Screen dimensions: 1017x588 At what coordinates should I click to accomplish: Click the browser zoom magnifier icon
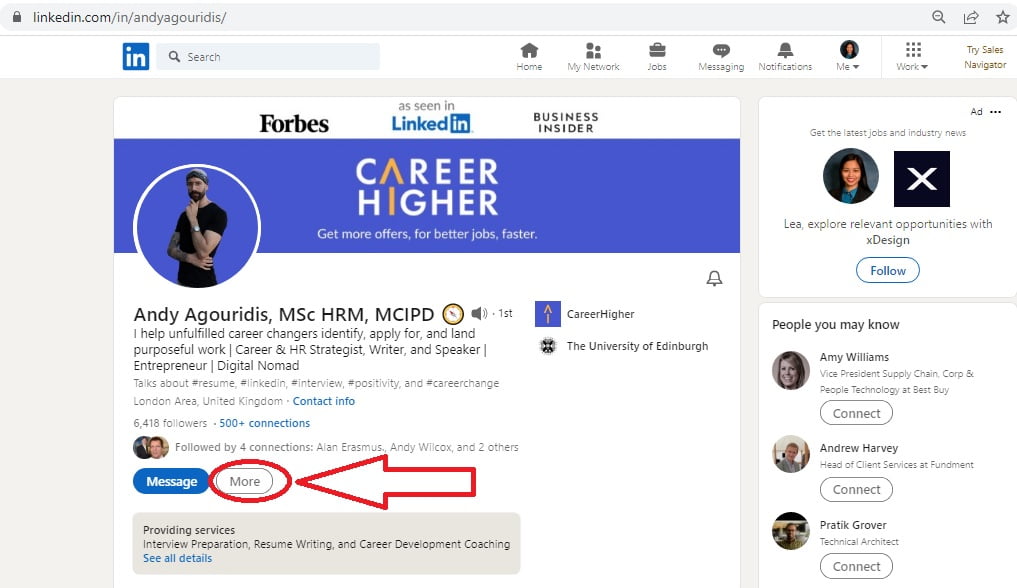point(939,17)
